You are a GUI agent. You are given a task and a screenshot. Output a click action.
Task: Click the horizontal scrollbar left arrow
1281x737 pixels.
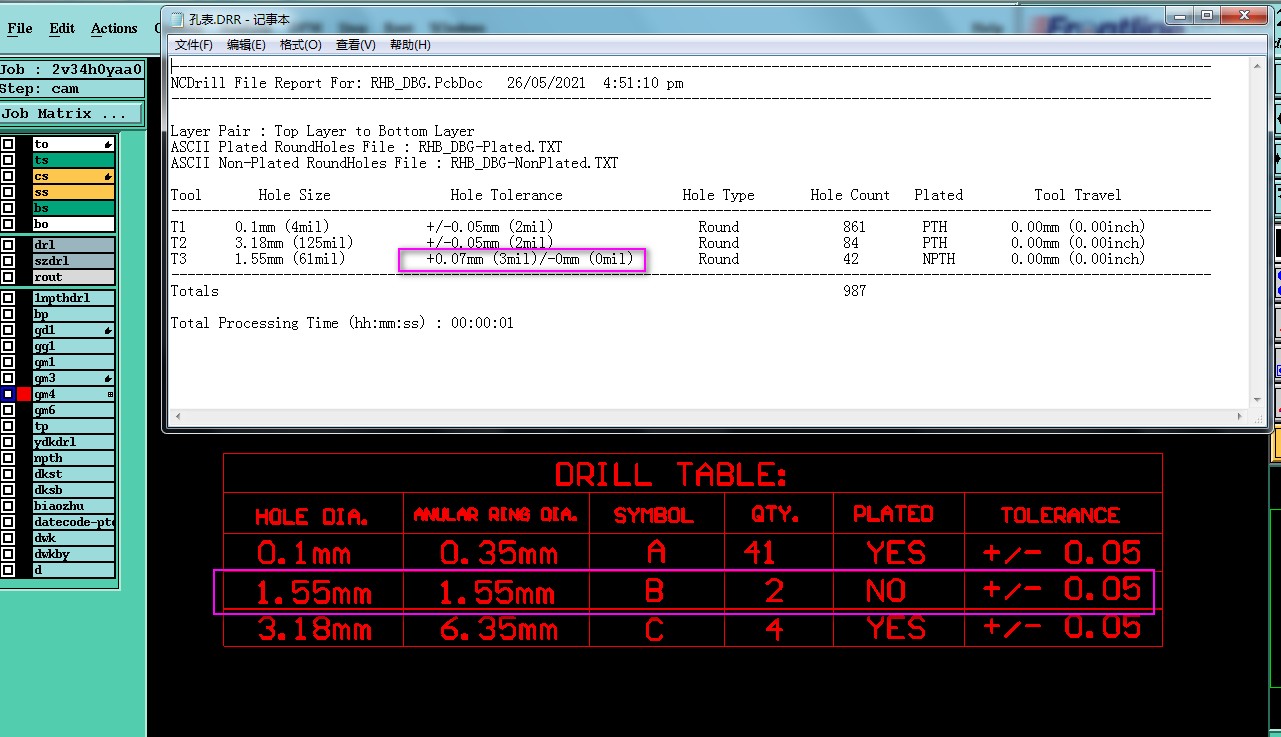point(178,416)
